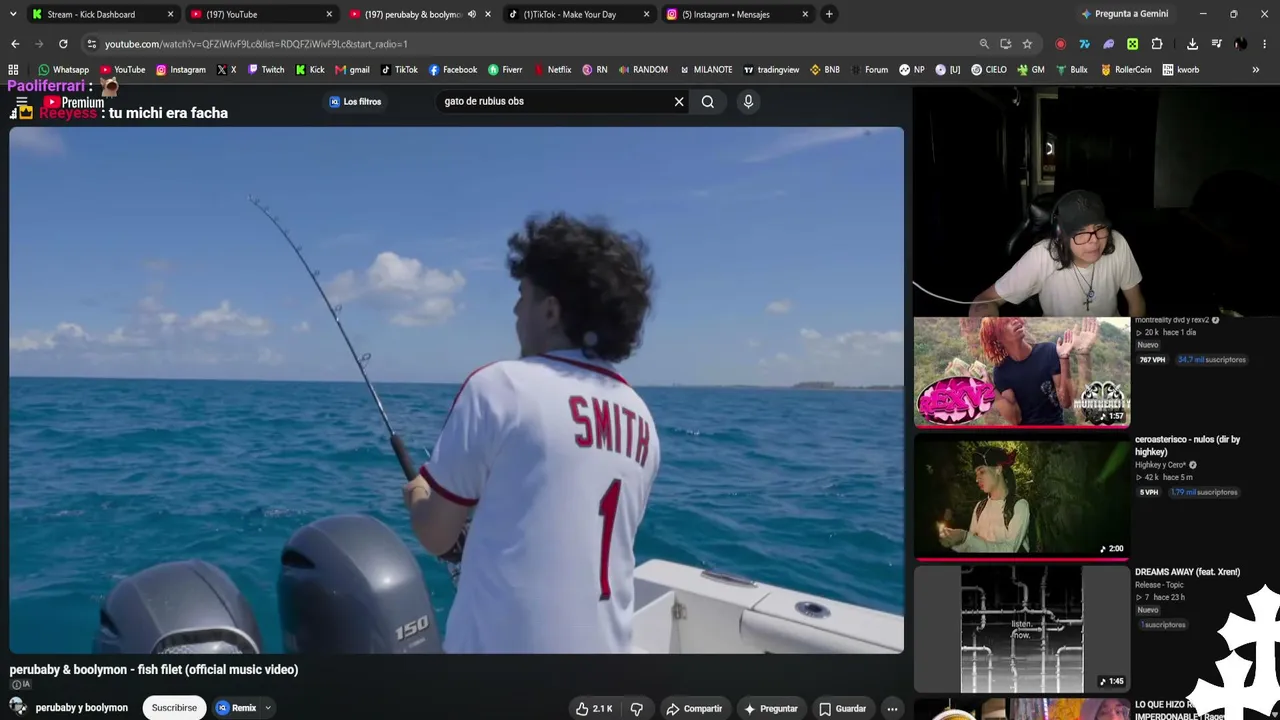Open the DREAMS AWAY video thumbnail
This screenshot has height=720, width=1280.
pyautogui.click(x=1022, y=629)
